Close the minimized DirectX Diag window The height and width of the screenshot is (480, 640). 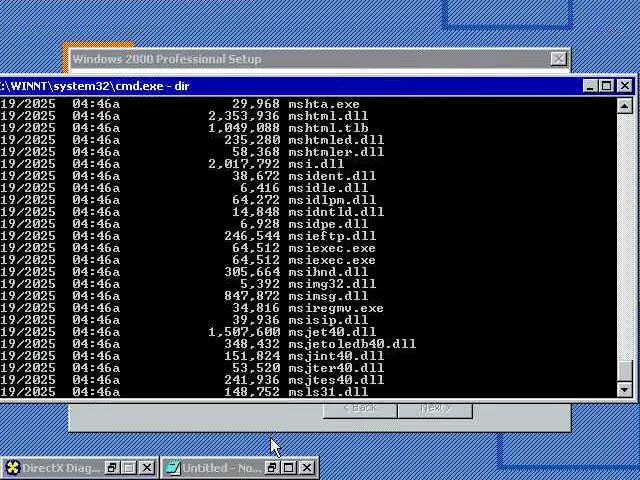click(x=147, y=468)
